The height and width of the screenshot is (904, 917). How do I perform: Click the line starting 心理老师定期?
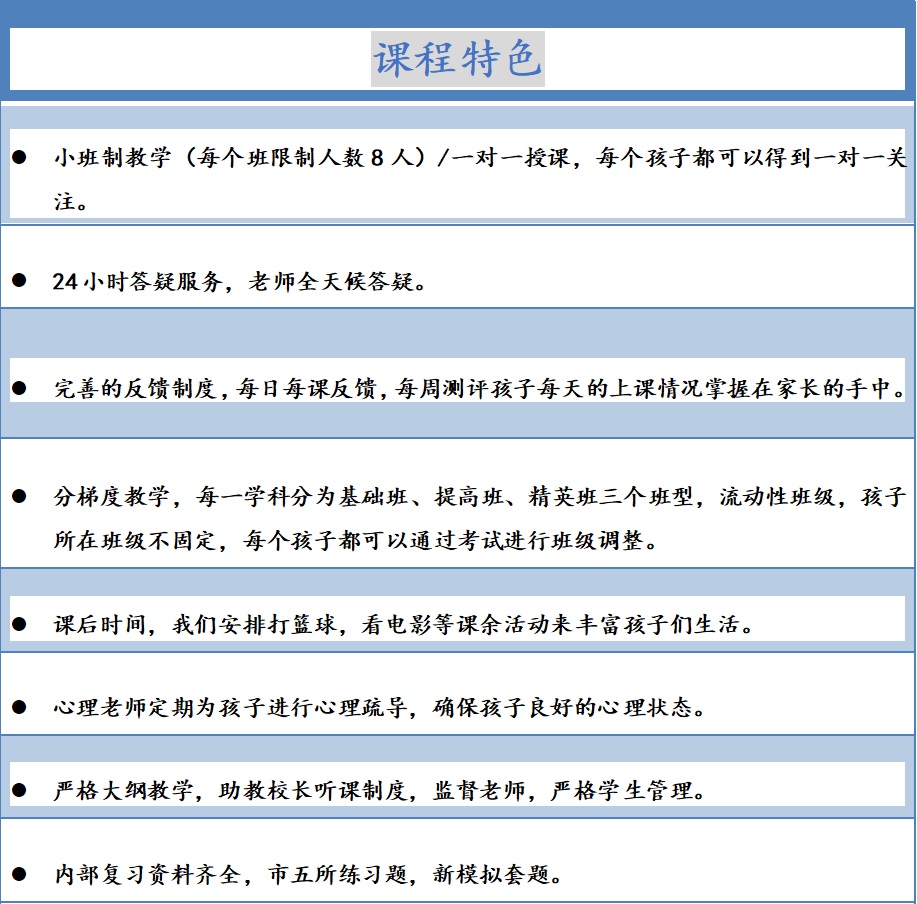pyautogui.click(x=380, y=708)
